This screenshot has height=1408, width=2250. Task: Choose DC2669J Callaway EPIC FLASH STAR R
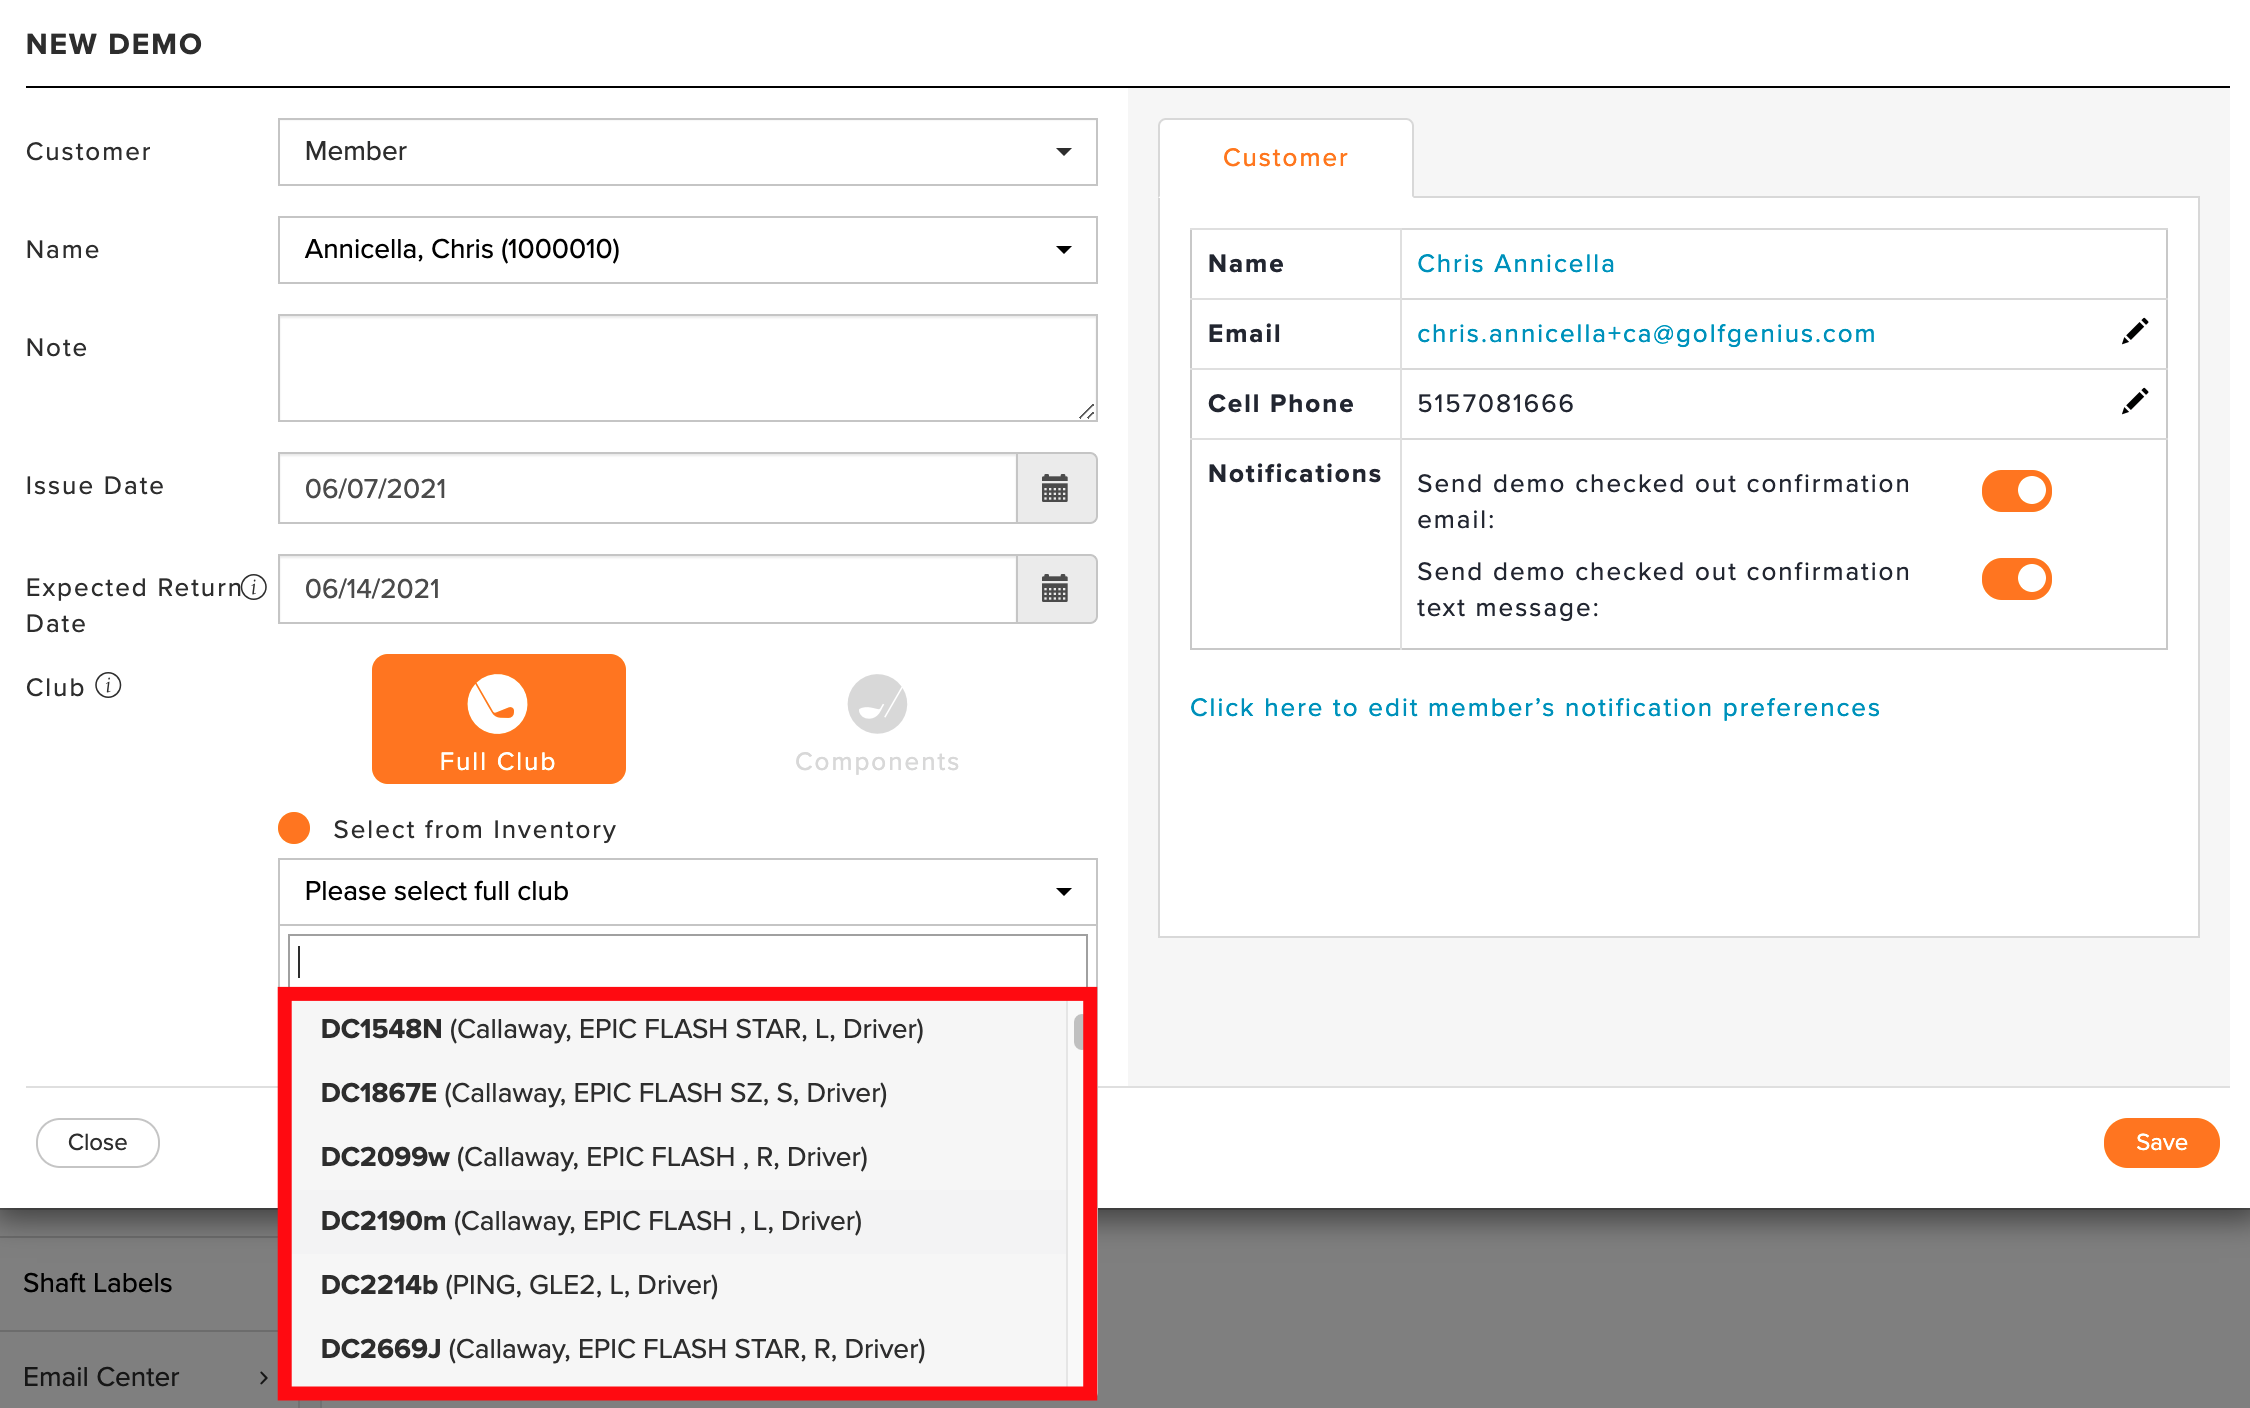click(x=680, y=1349)
